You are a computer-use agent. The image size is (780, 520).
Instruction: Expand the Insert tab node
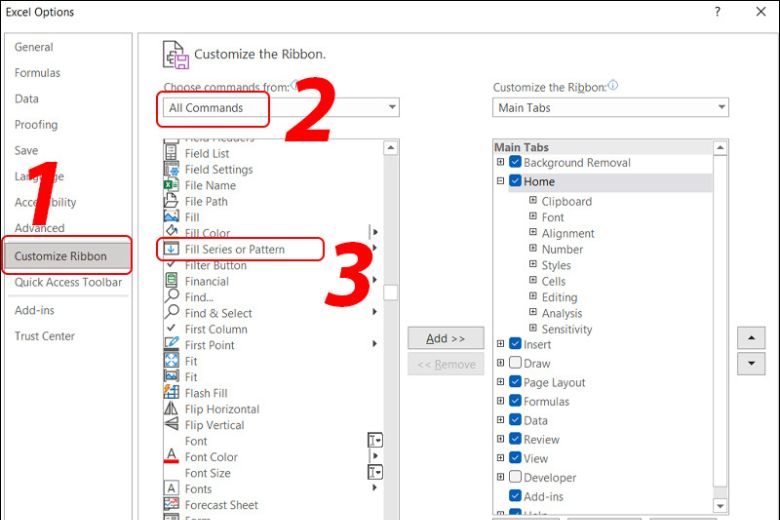[x=500, y=343]
